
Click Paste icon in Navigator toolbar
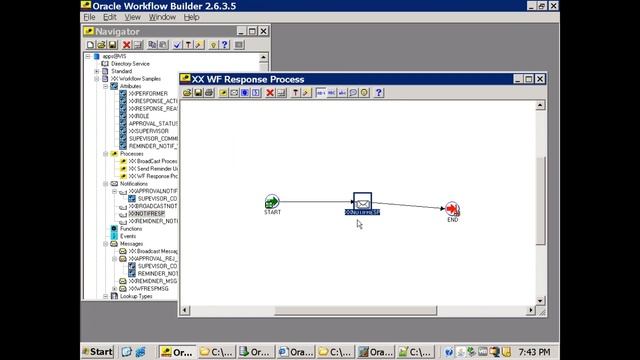pyautogui.click(x=163, y=45)
